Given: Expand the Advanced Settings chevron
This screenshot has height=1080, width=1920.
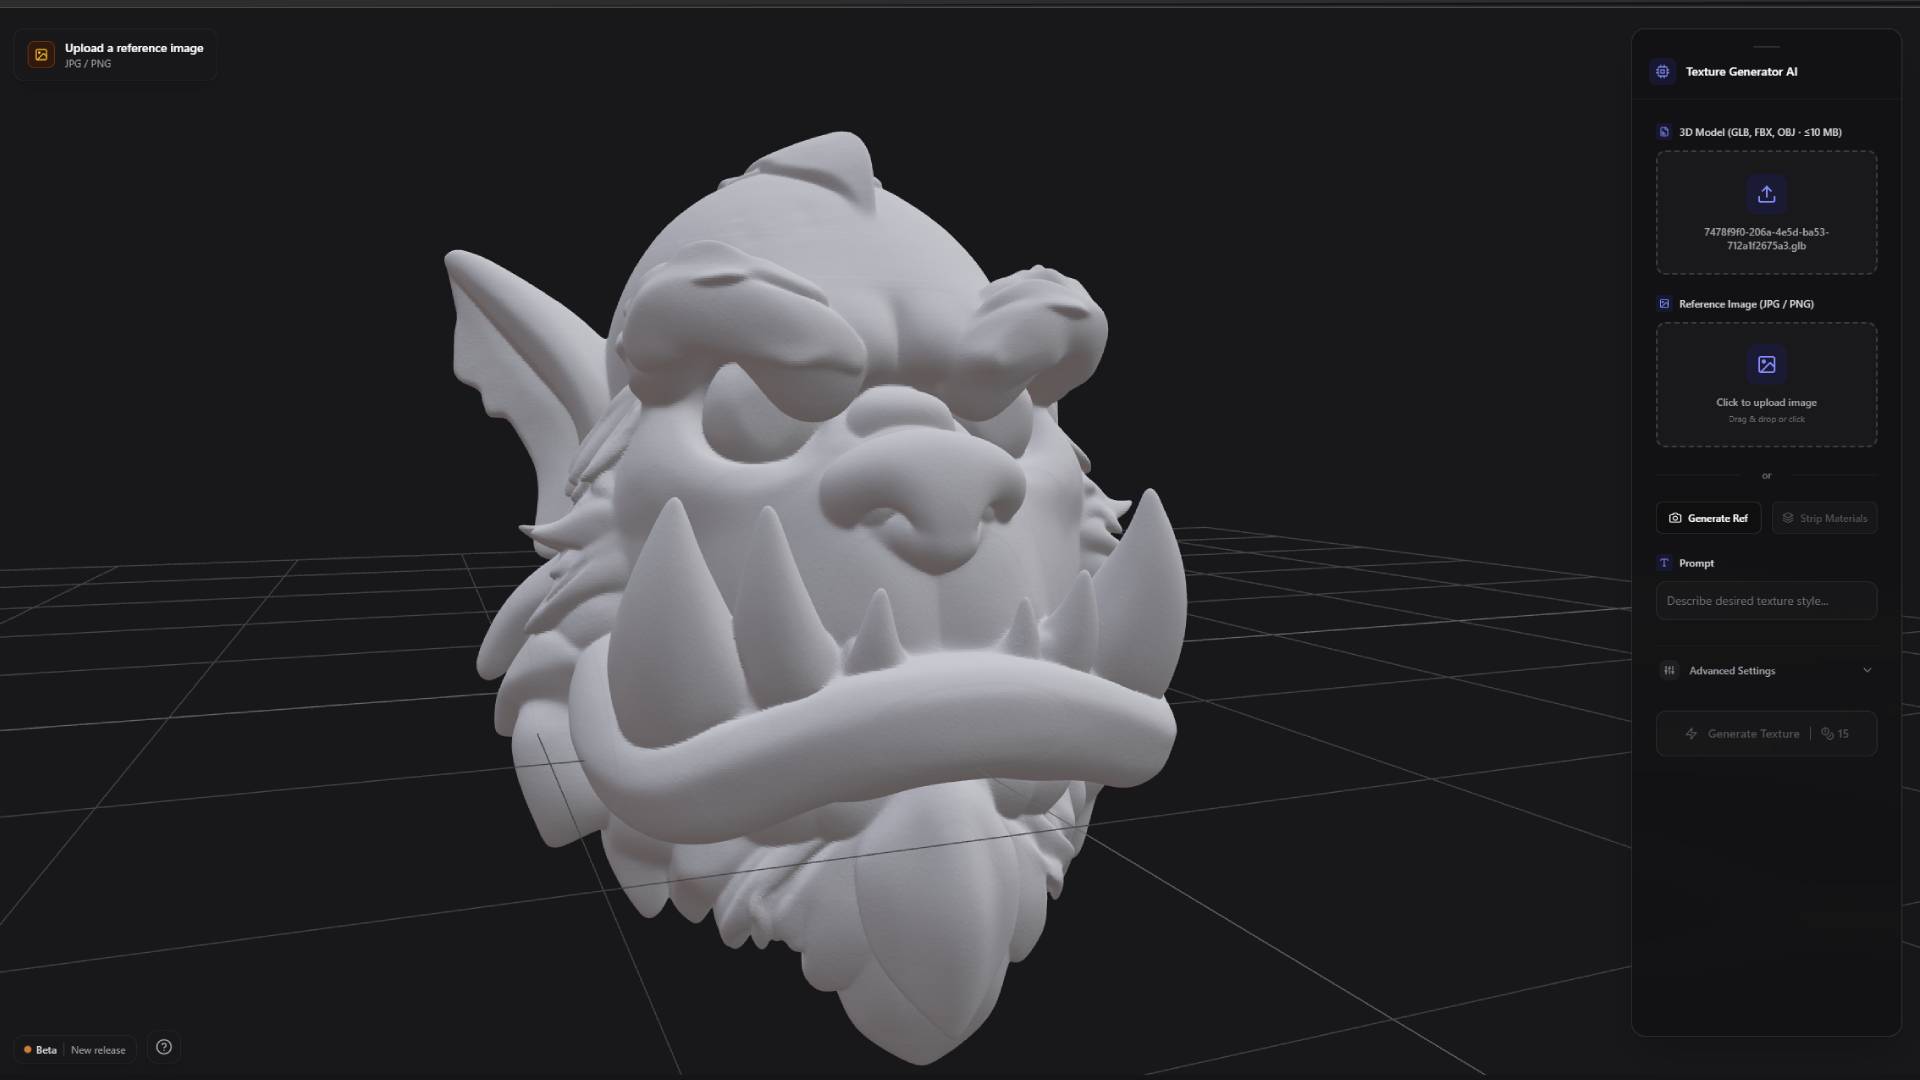Looking at the screenshot, I should coord(1867,670).
